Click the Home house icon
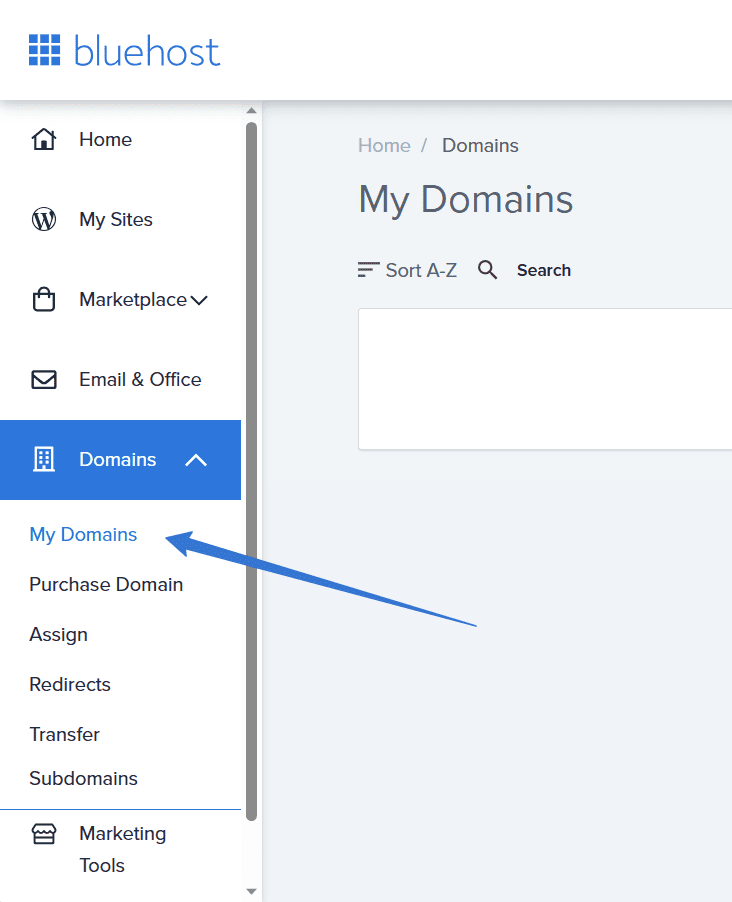Screen dimensions: 732x902 (44, 139)
